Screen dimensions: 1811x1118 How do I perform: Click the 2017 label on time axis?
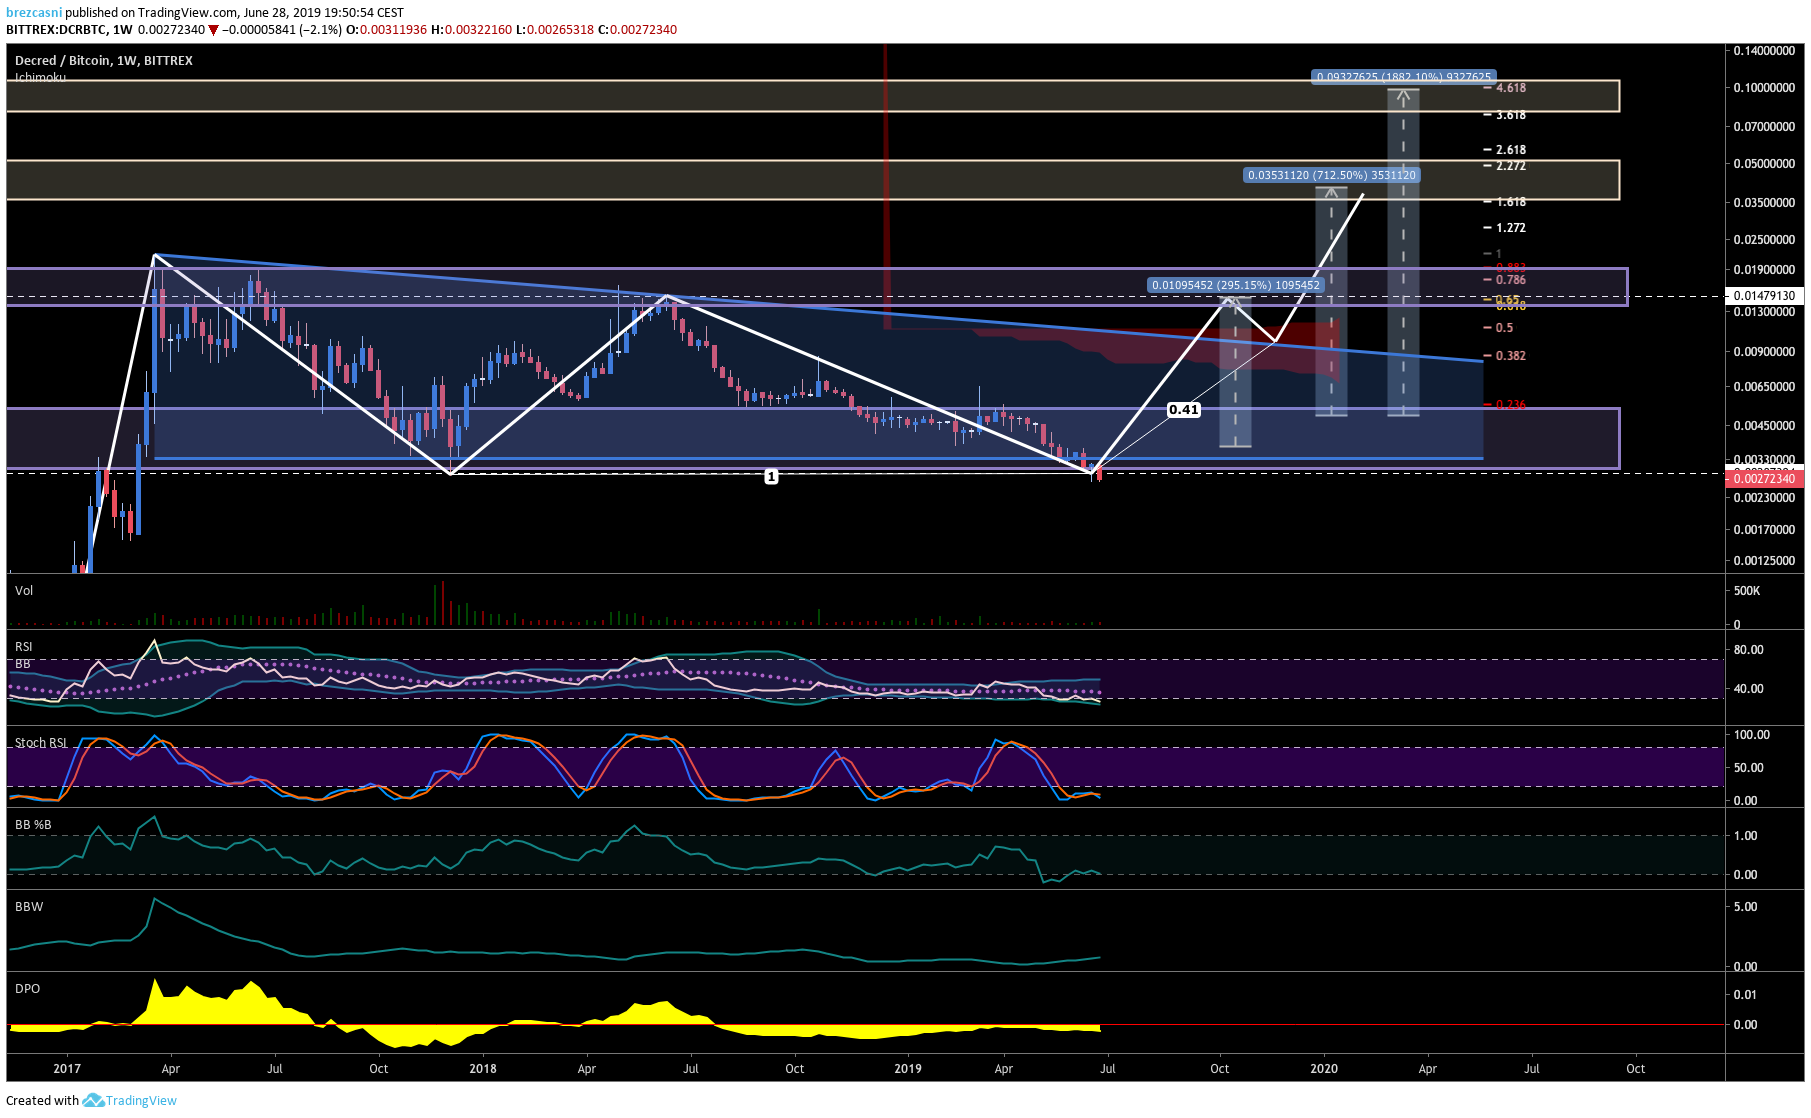[67, 1069]
